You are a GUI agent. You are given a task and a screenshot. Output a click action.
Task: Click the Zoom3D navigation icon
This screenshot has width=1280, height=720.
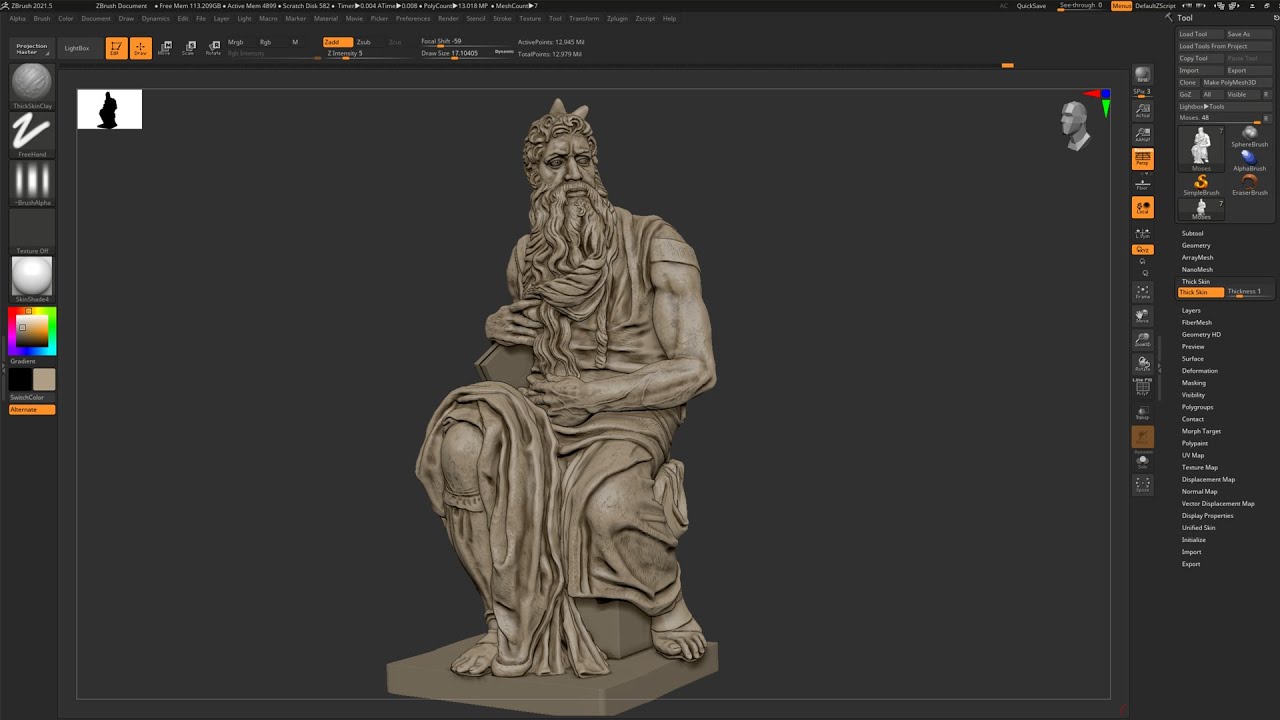tap(1142, 340)
